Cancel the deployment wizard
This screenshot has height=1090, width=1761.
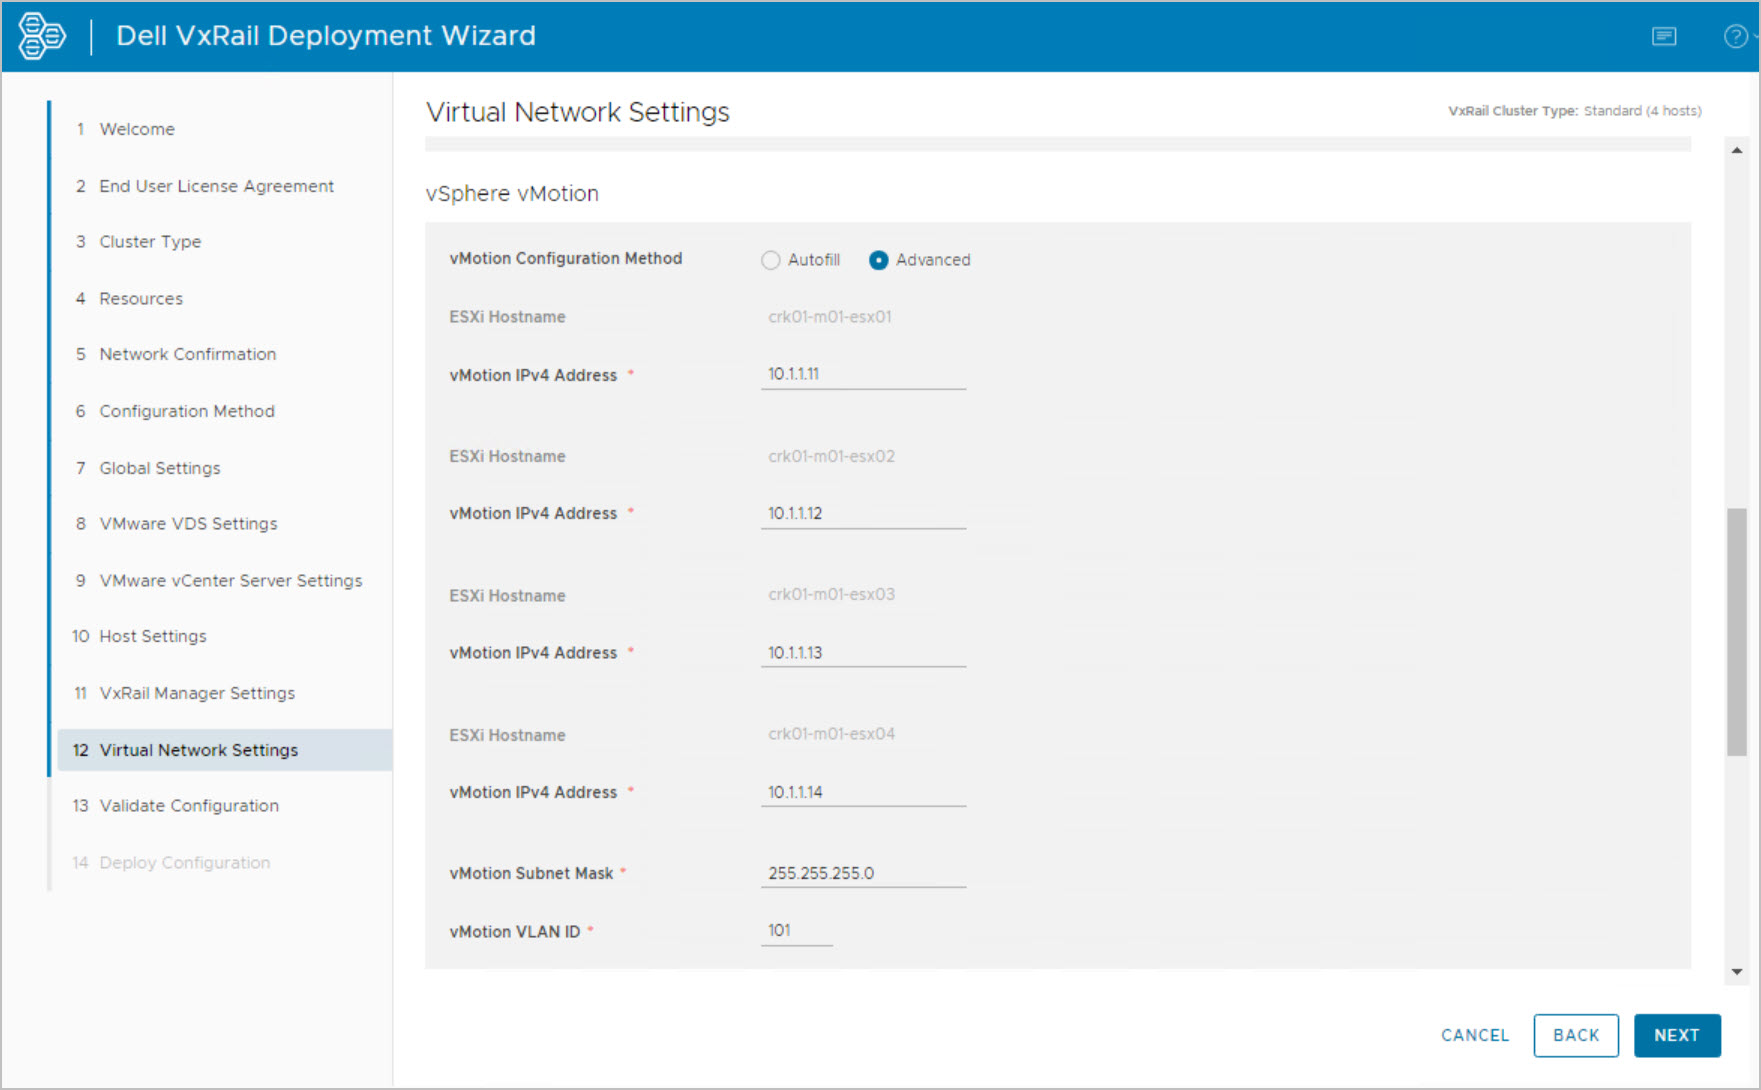pos(1474,1035)
